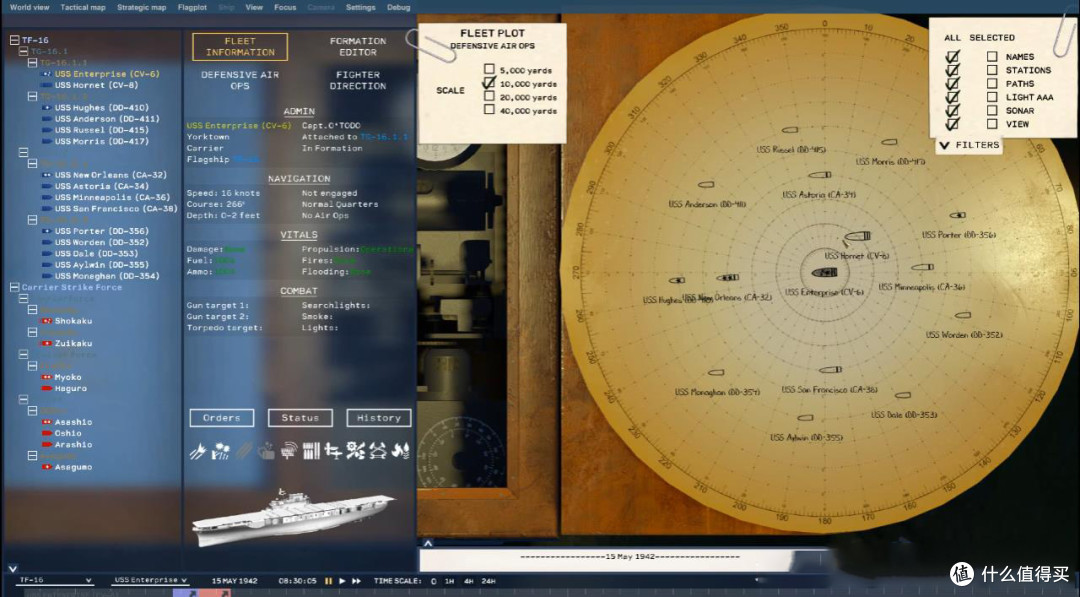Image resolution: width=1080 pixels, height=597 pixels.
Task: Switch to Defensive Air Ops tab
Action: tap(240, 81)
